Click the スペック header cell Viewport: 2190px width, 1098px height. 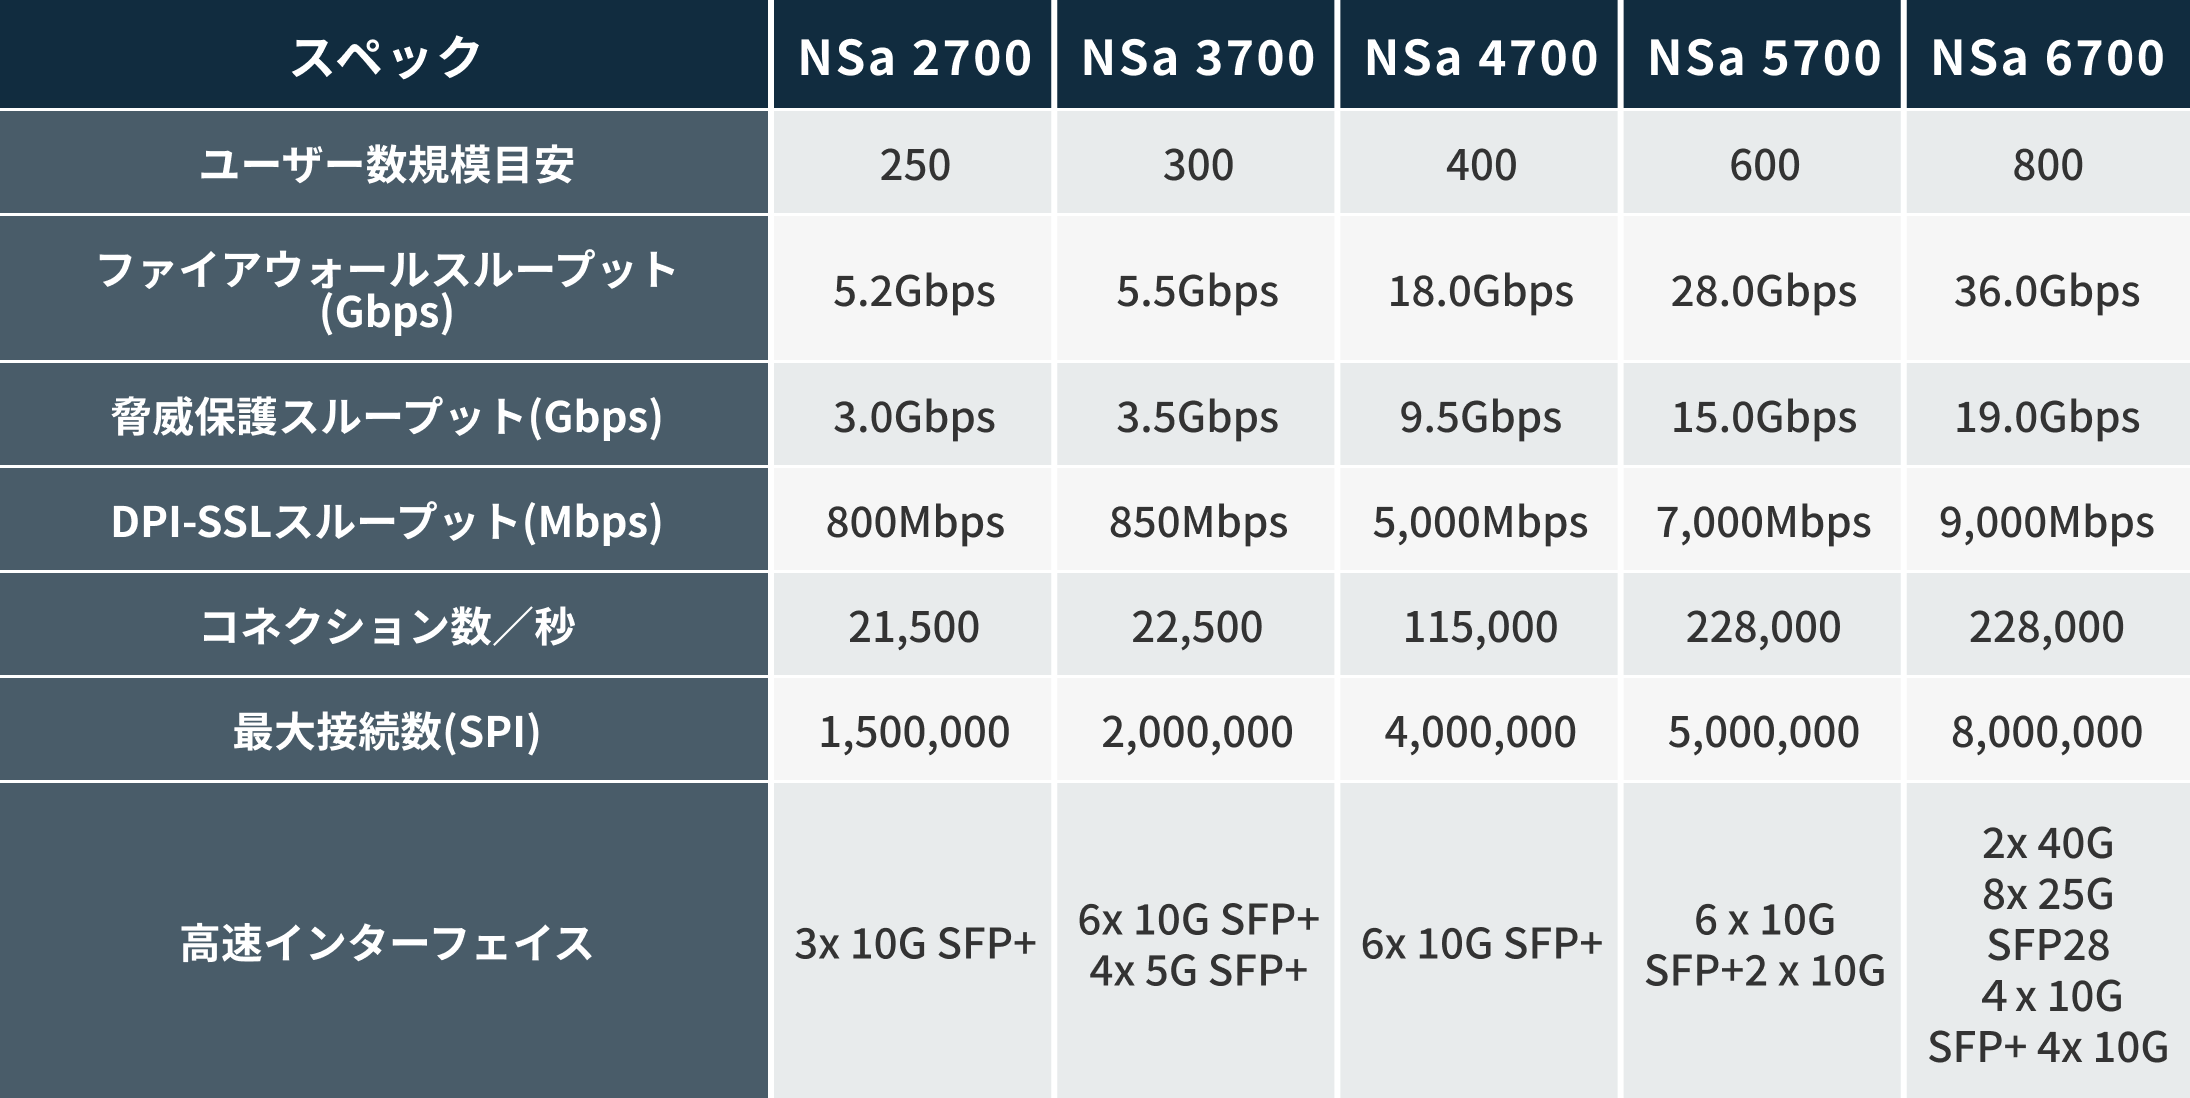384,54
